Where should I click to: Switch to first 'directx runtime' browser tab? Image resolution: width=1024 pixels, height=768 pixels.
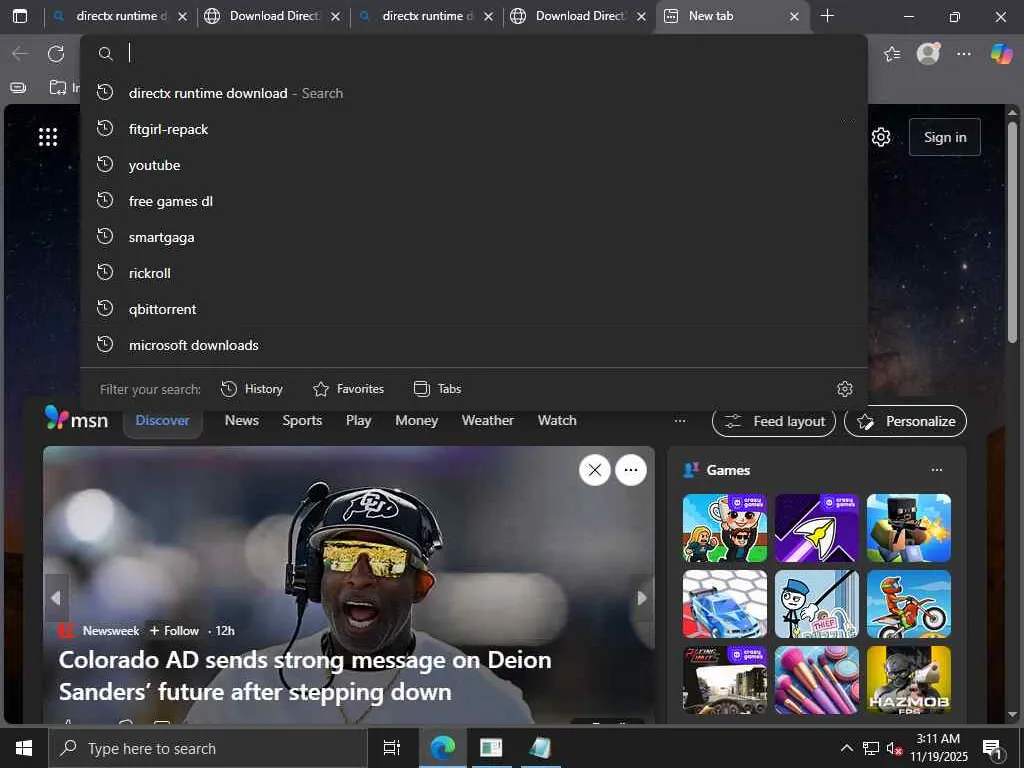(x=121, y=16)
